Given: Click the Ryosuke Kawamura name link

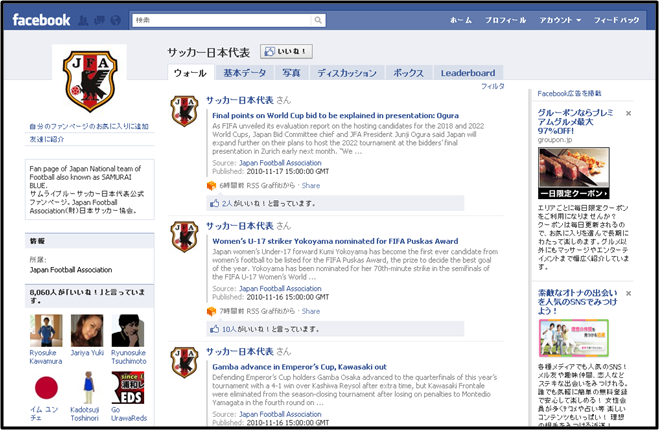Looking at the screenshot, I should tap(46, 357).
